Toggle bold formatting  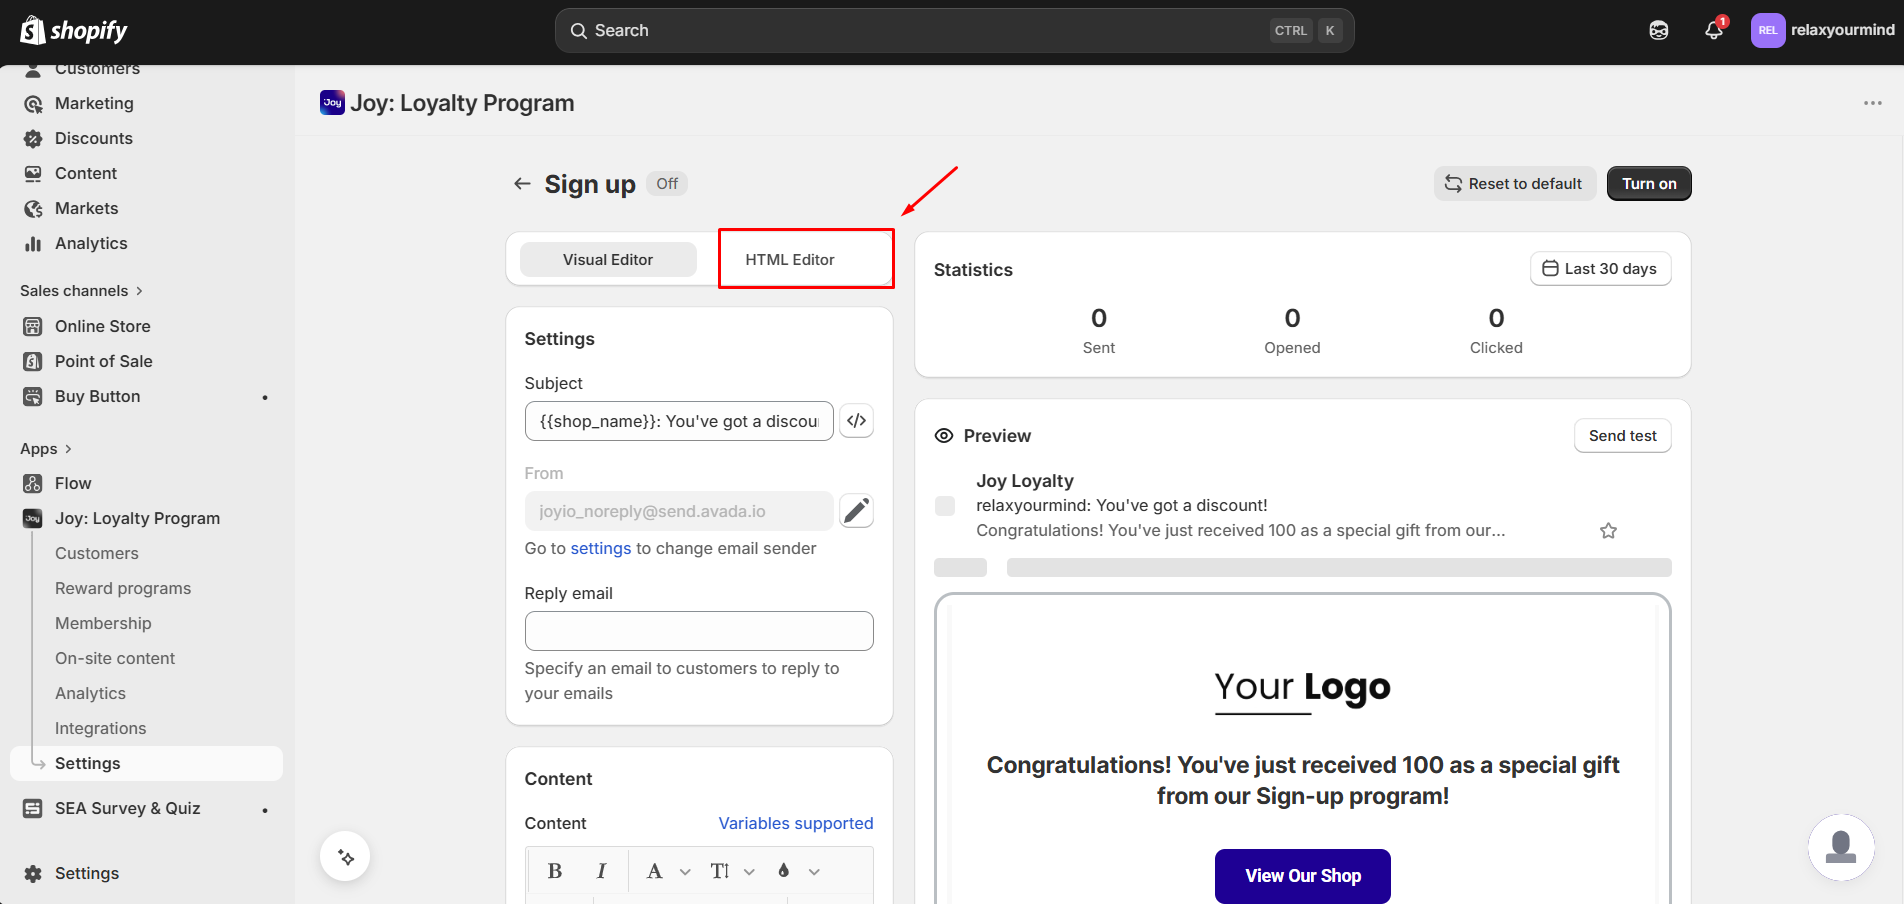click(555, 871)
